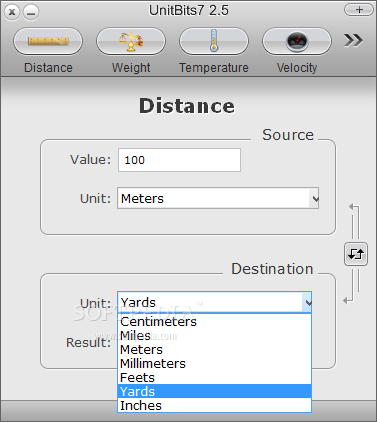This screenshot has width=377, height=422.
Task: Click the Velocity tab label
Action: (297, 68)
